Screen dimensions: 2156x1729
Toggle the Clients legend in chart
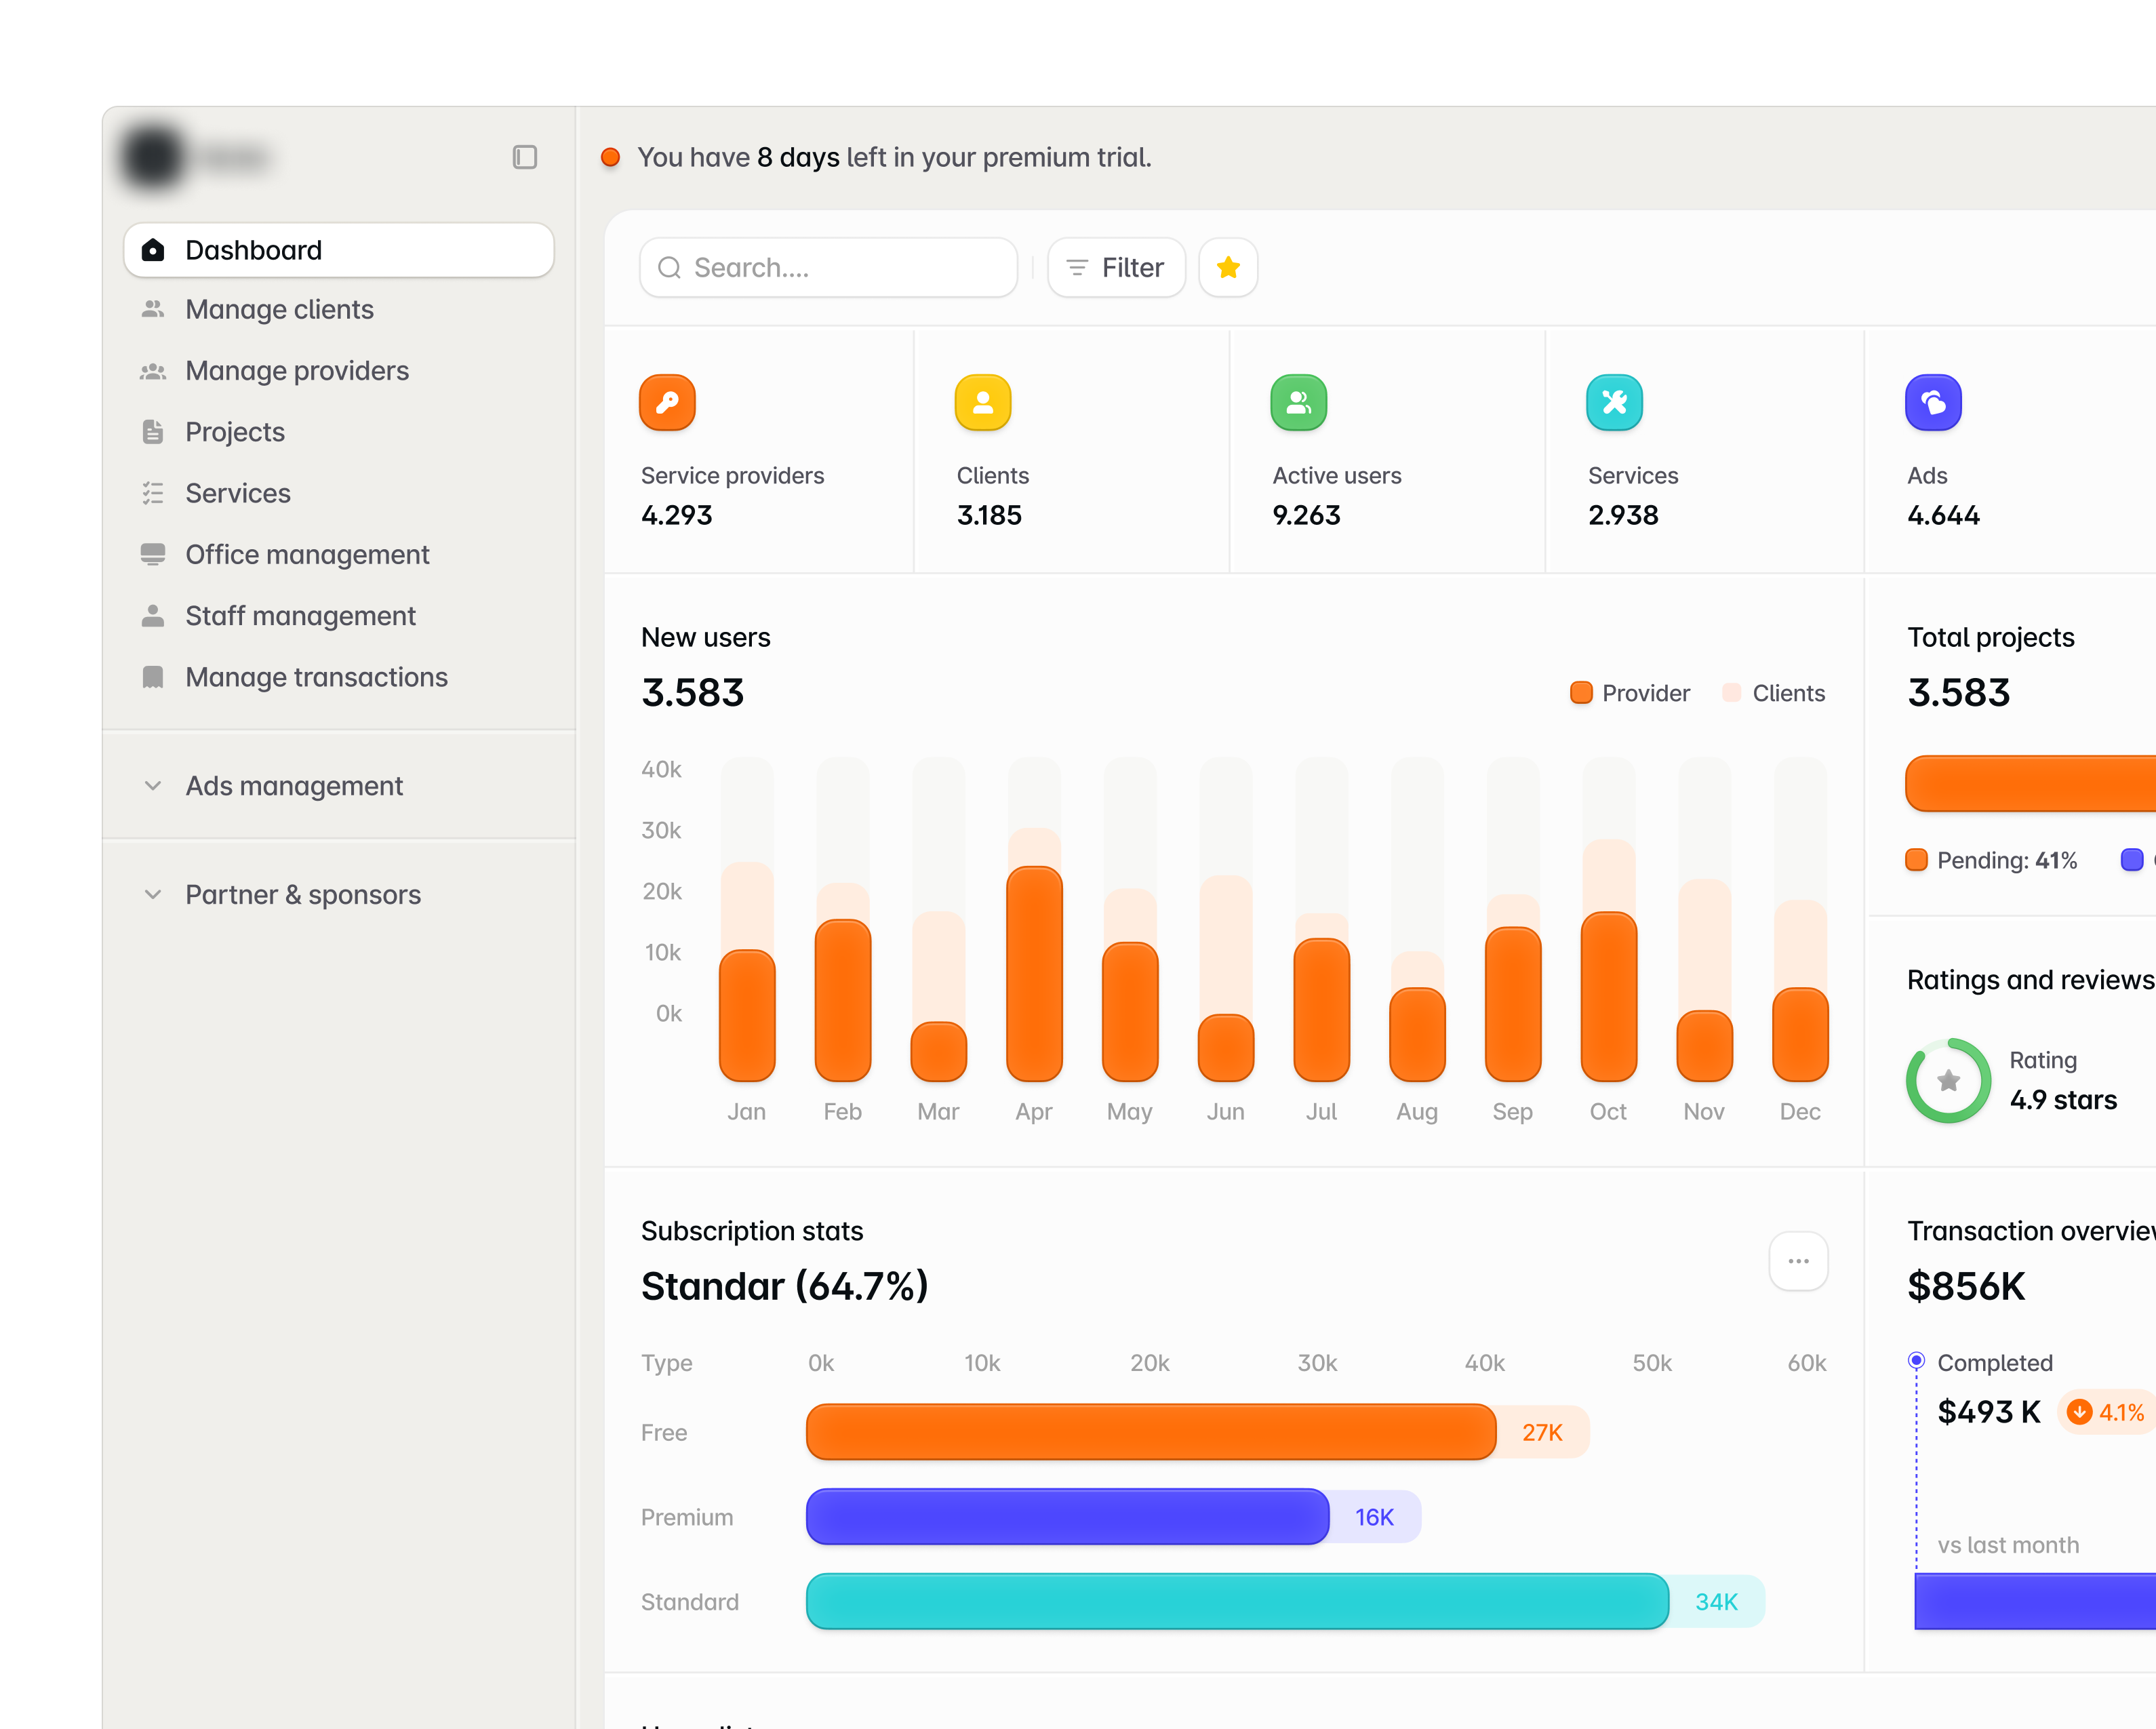point(1774,693)
